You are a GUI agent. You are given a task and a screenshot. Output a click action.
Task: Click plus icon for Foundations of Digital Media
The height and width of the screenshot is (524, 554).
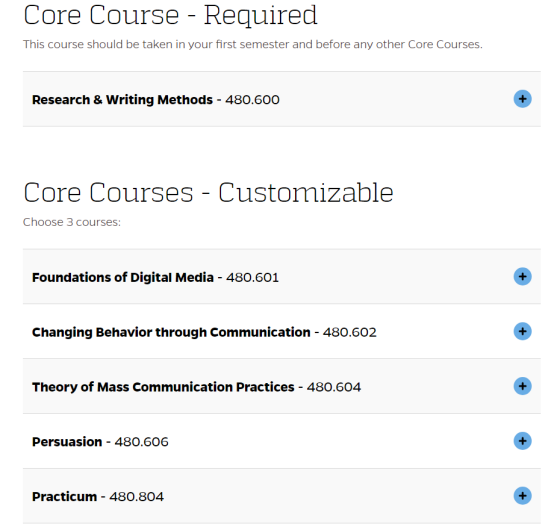click(522, 277)
